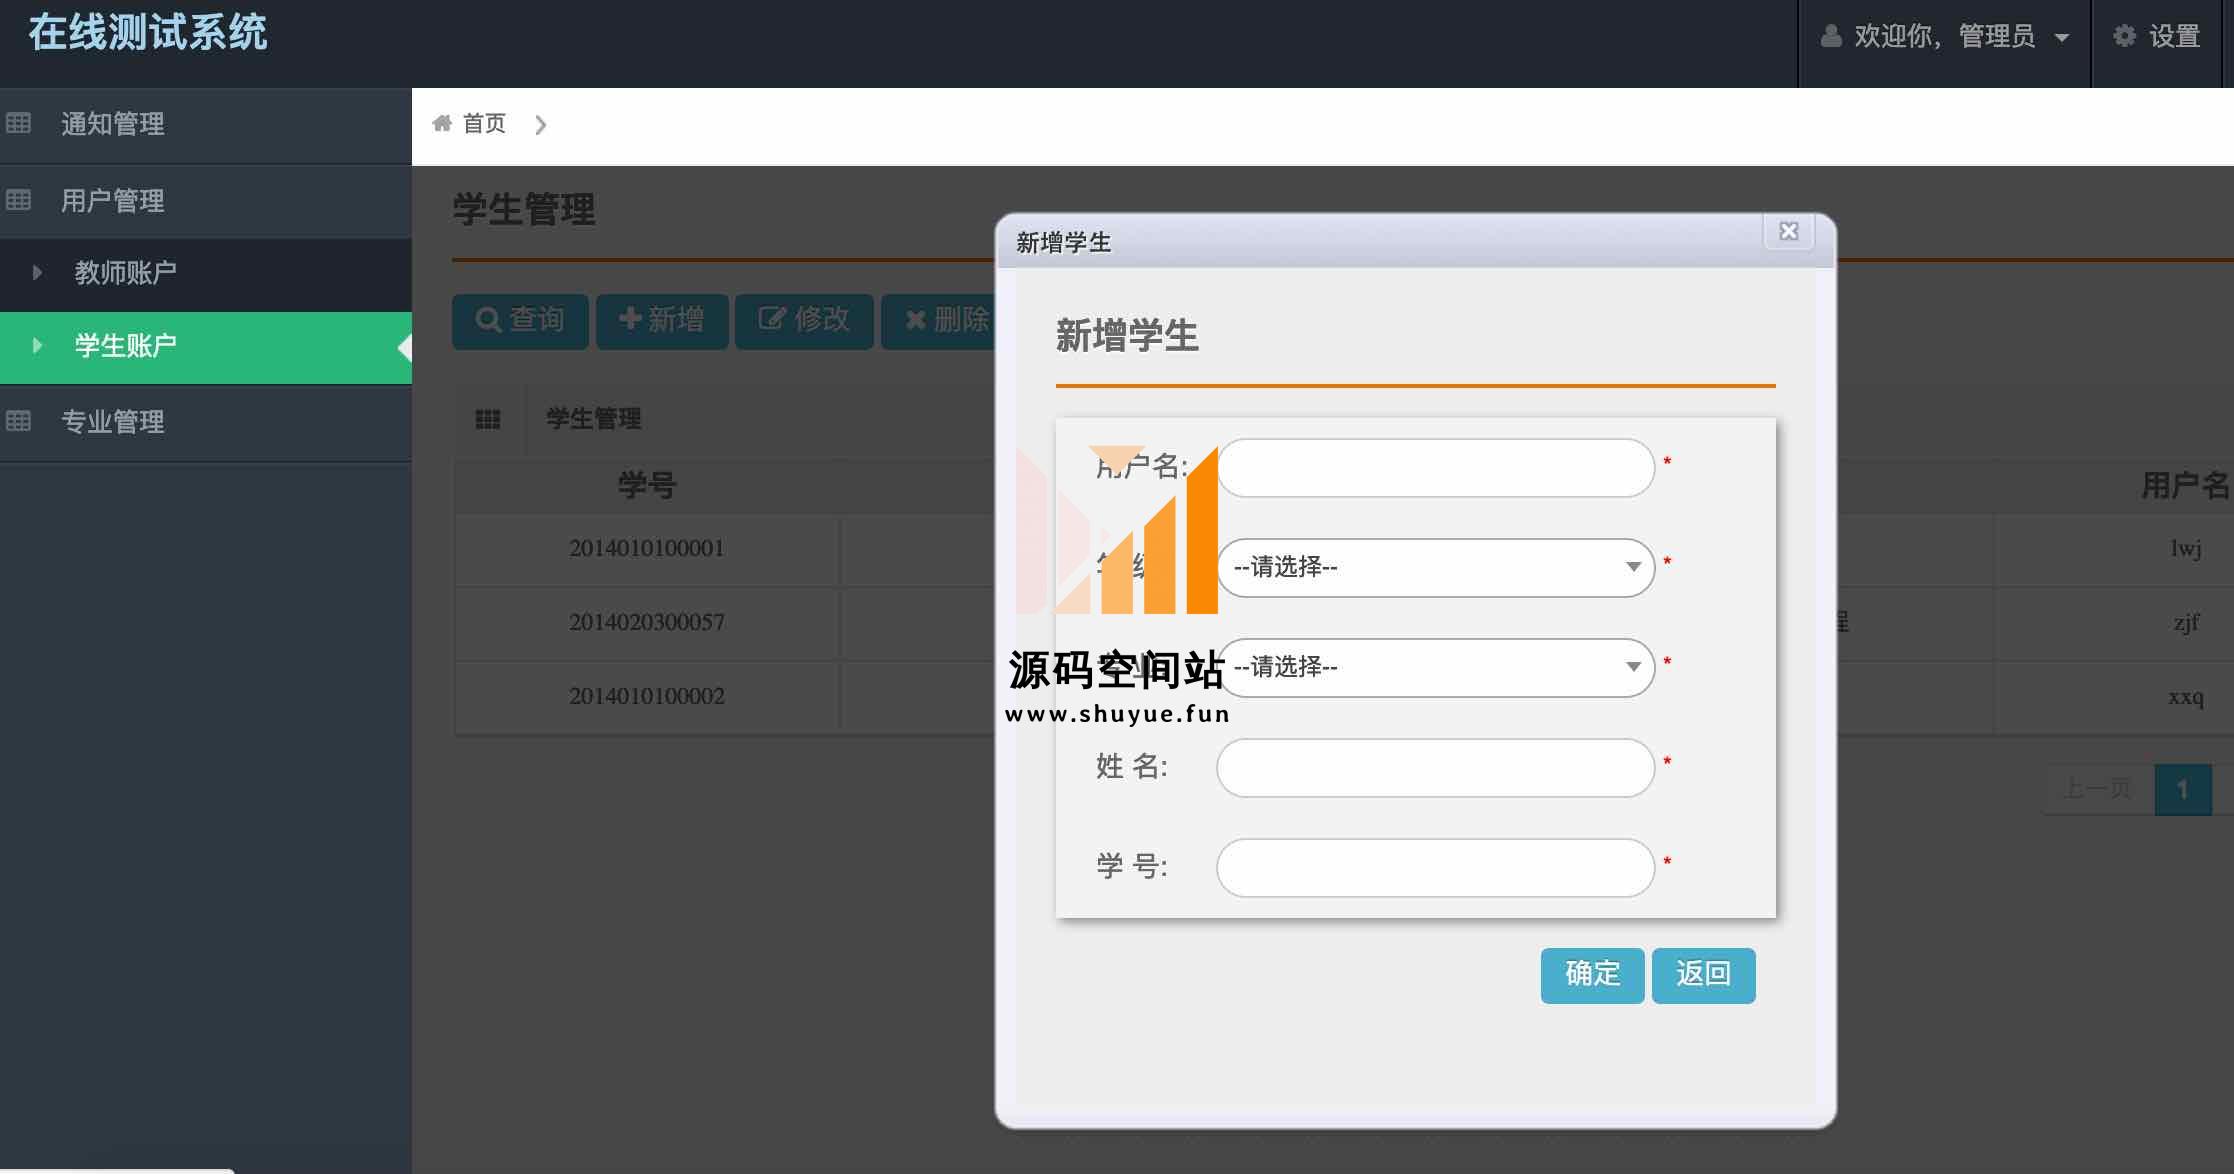
Task: Click the 上一页 pagination button
Action: 2098,790
